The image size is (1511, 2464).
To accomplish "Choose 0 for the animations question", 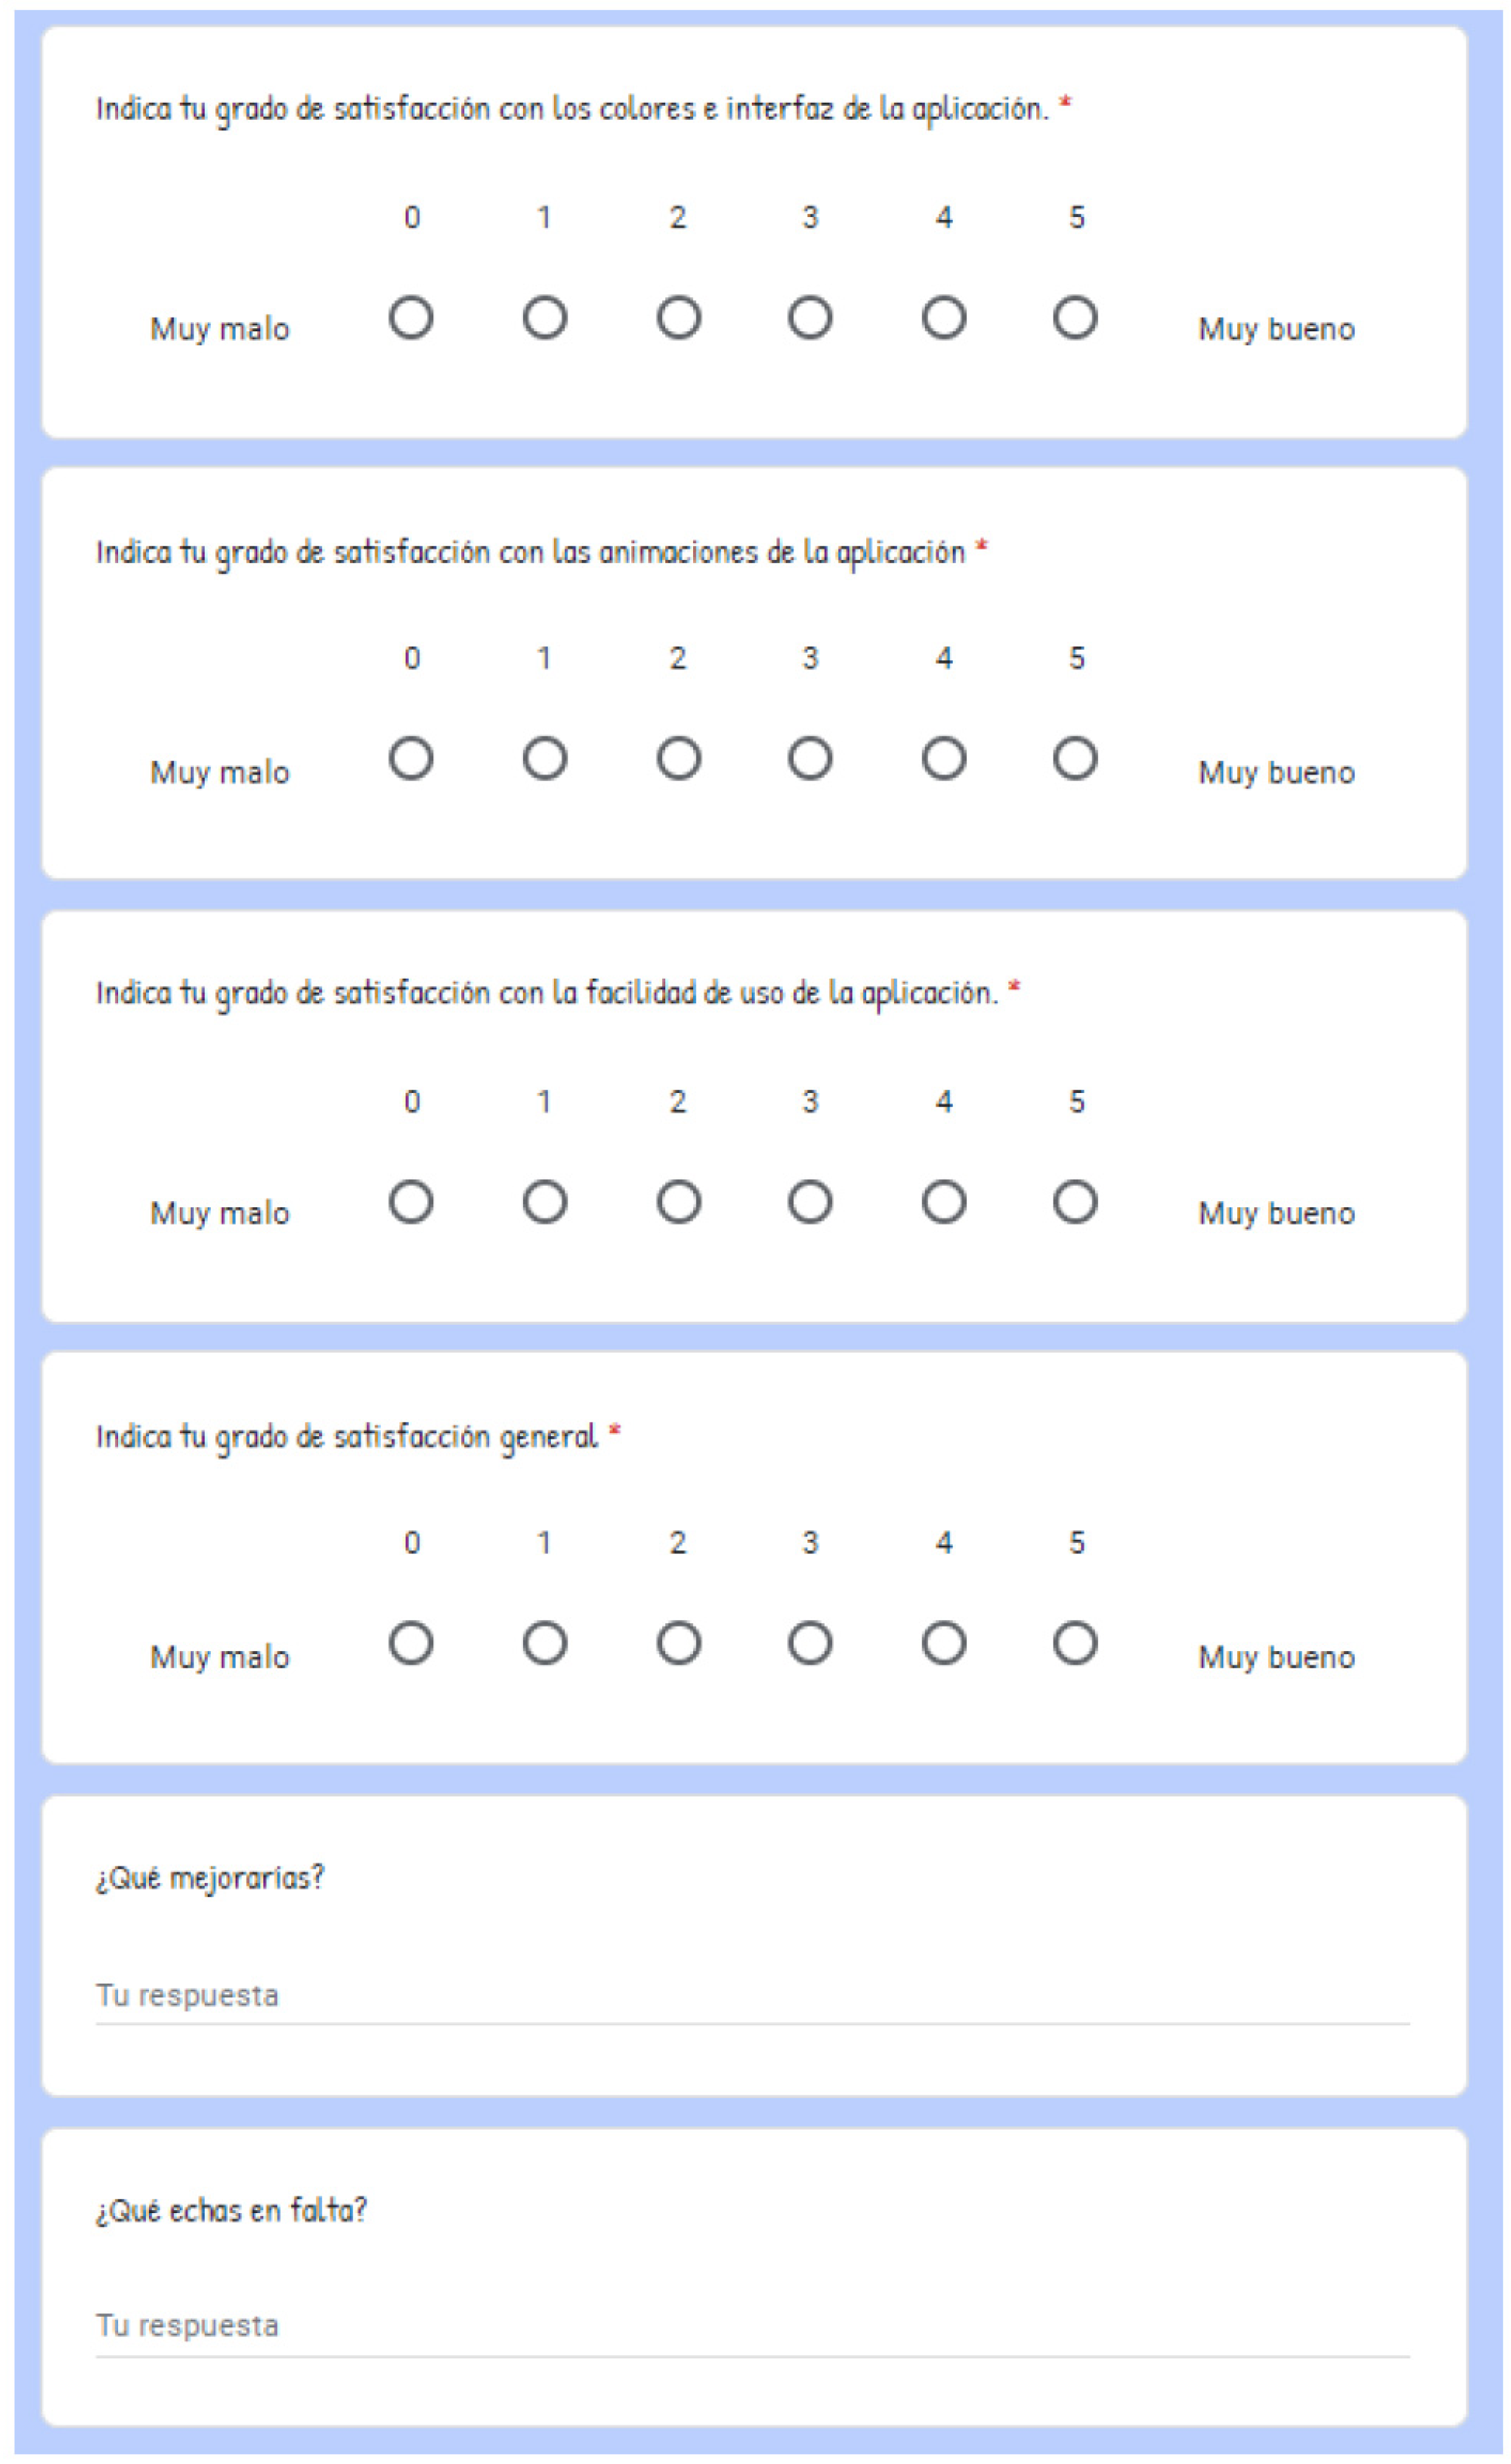I will point(411,759).
